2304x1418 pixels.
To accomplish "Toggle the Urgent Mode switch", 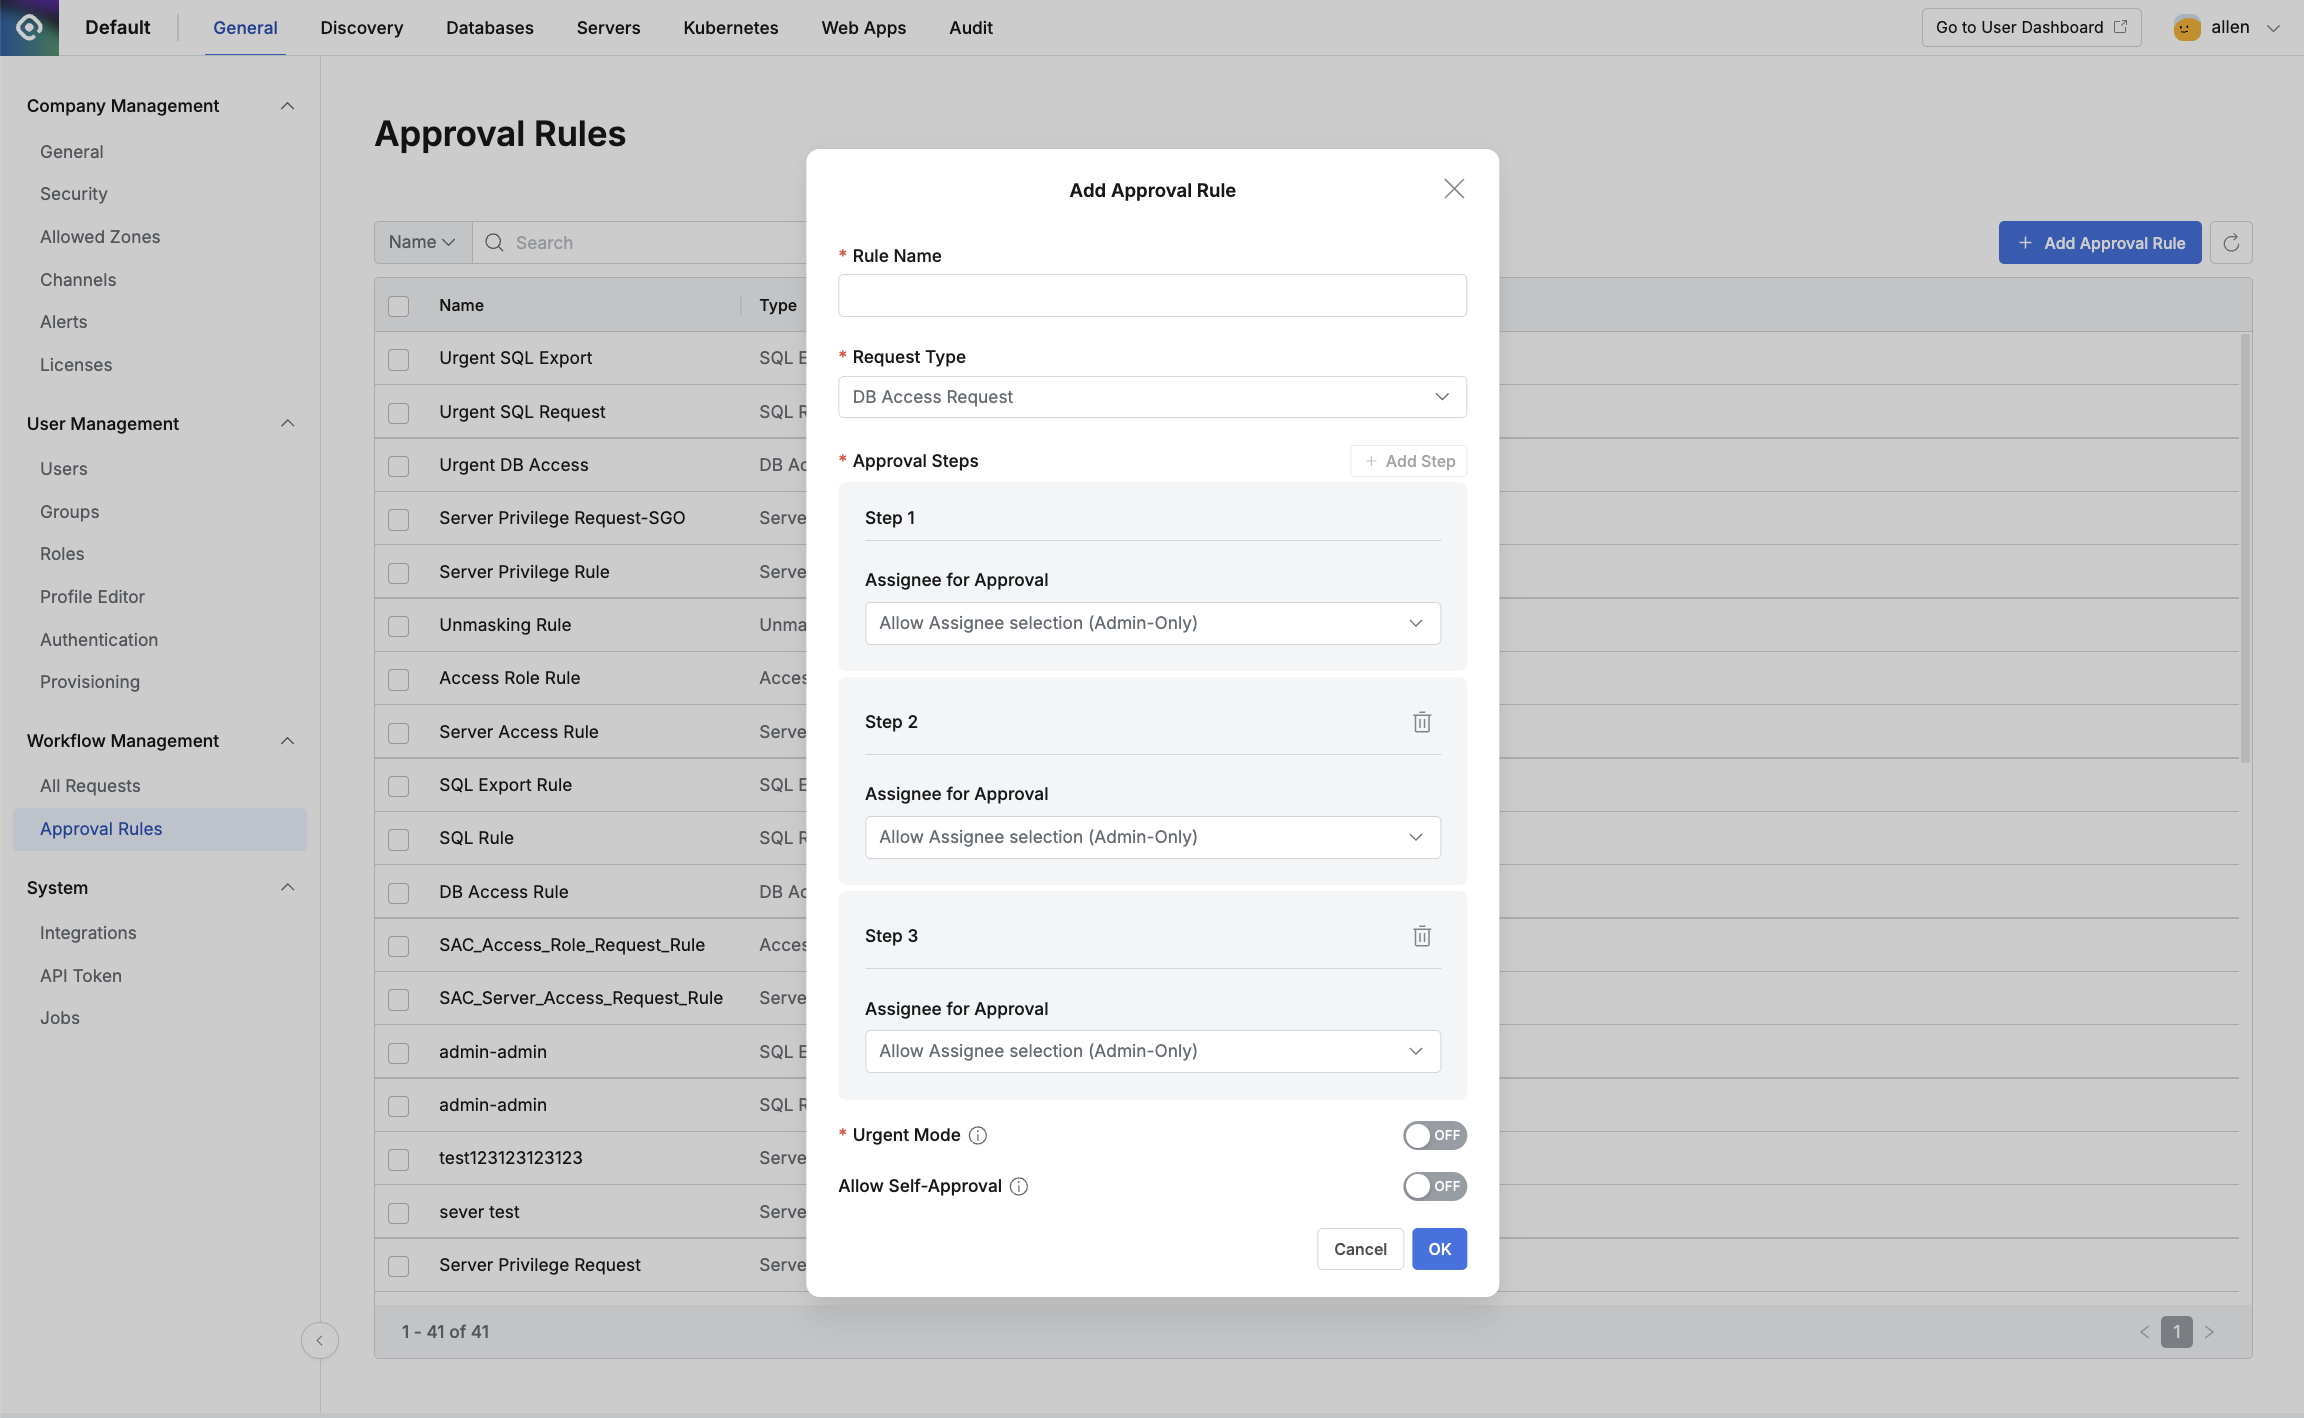I will tap(1433, 1135).
